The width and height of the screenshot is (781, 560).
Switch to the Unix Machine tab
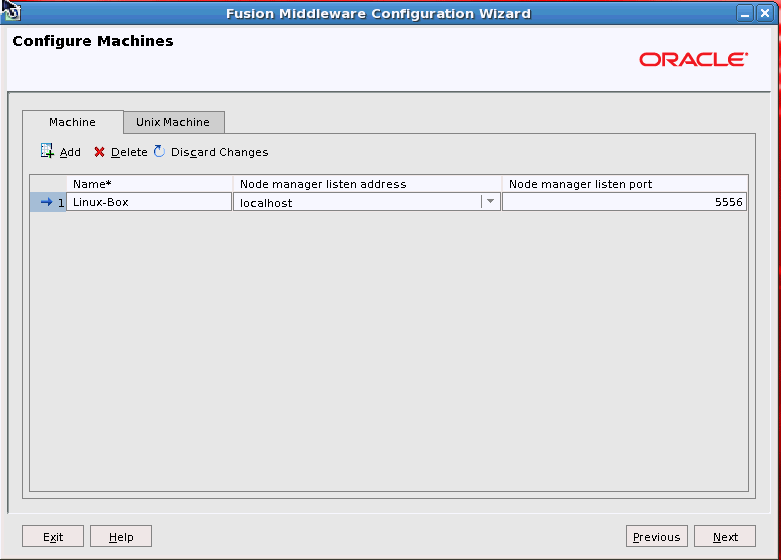(x=174, y=122)
